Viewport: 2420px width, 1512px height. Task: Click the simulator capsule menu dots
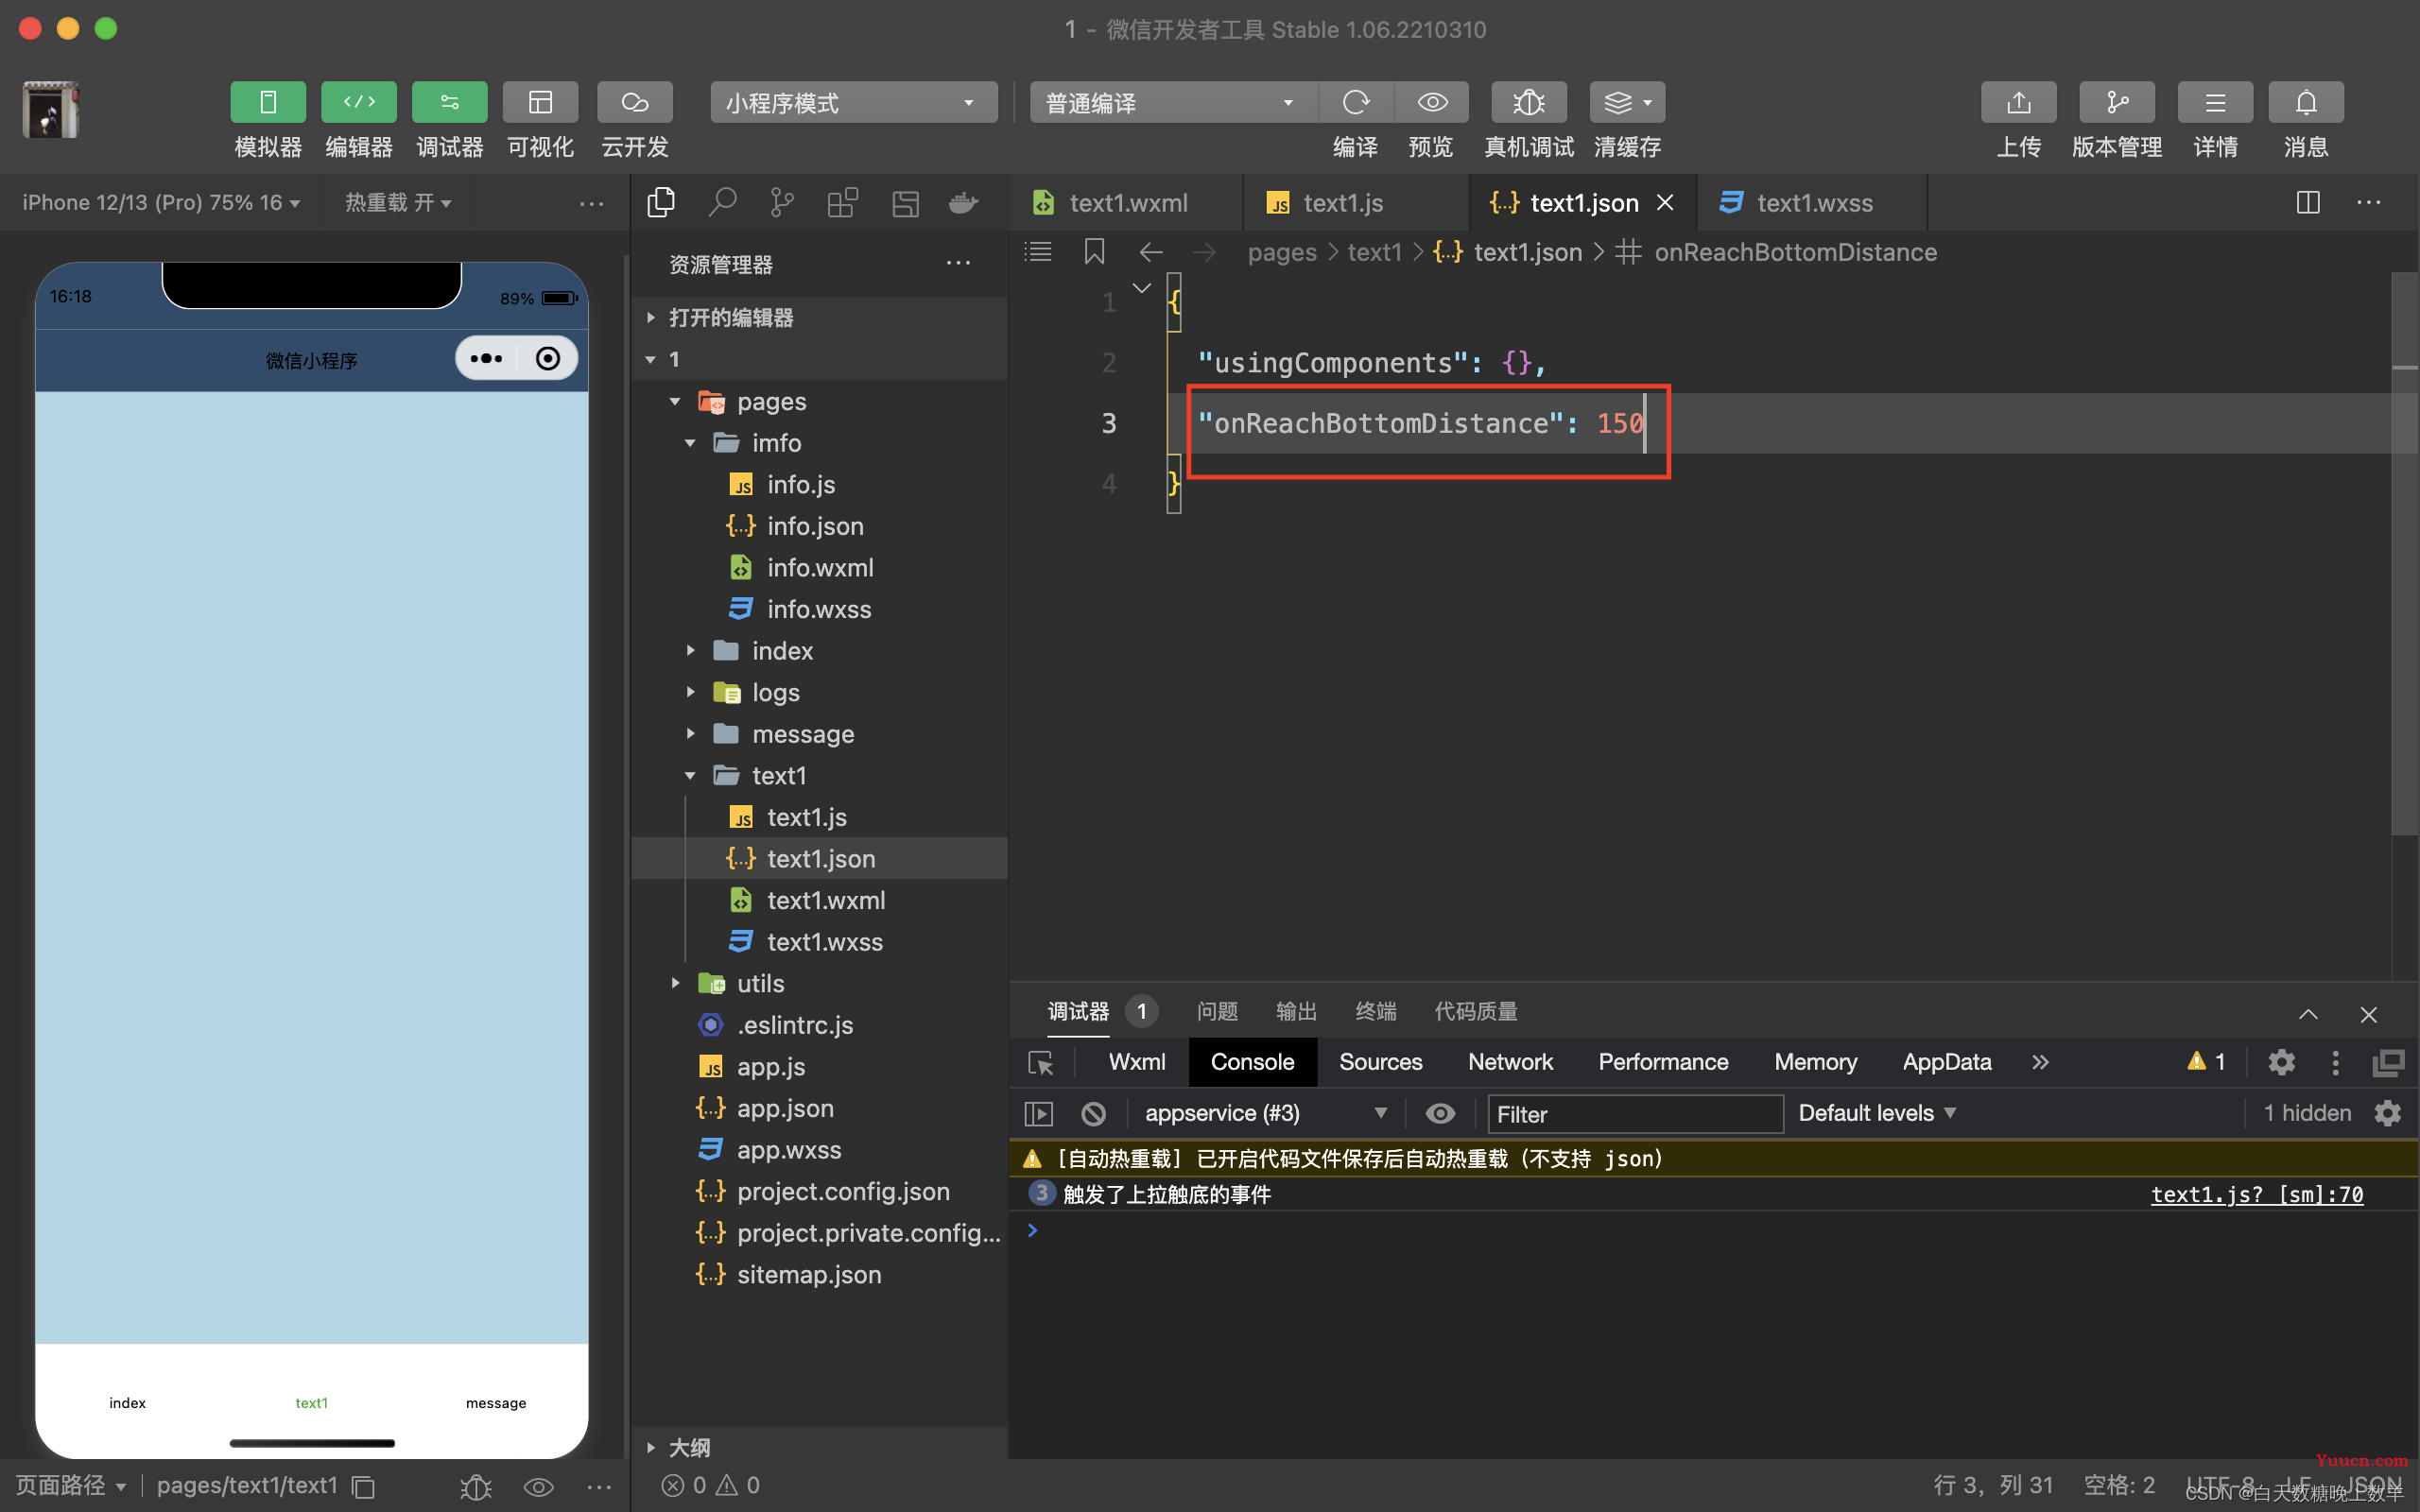487,359
